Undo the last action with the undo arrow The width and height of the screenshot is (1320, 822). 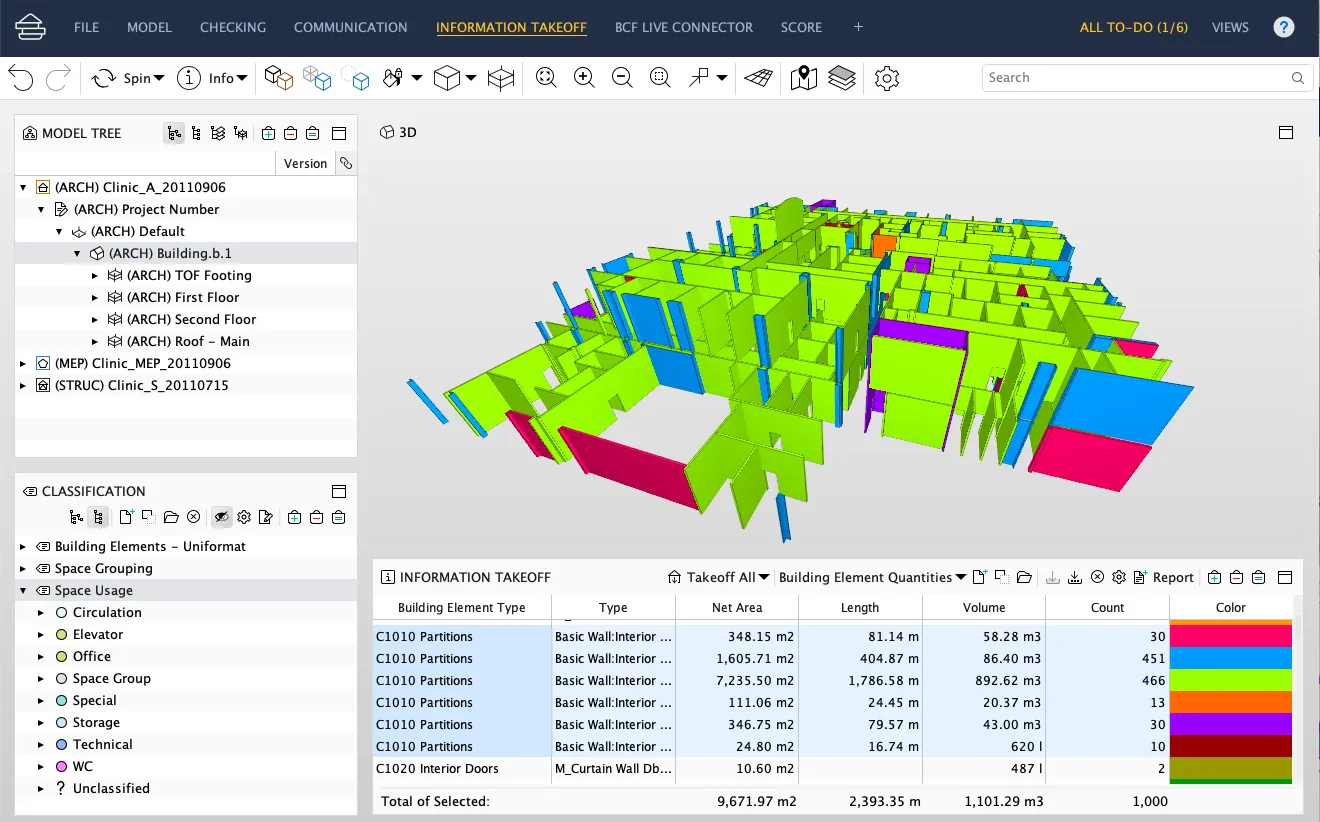point(22,78)
